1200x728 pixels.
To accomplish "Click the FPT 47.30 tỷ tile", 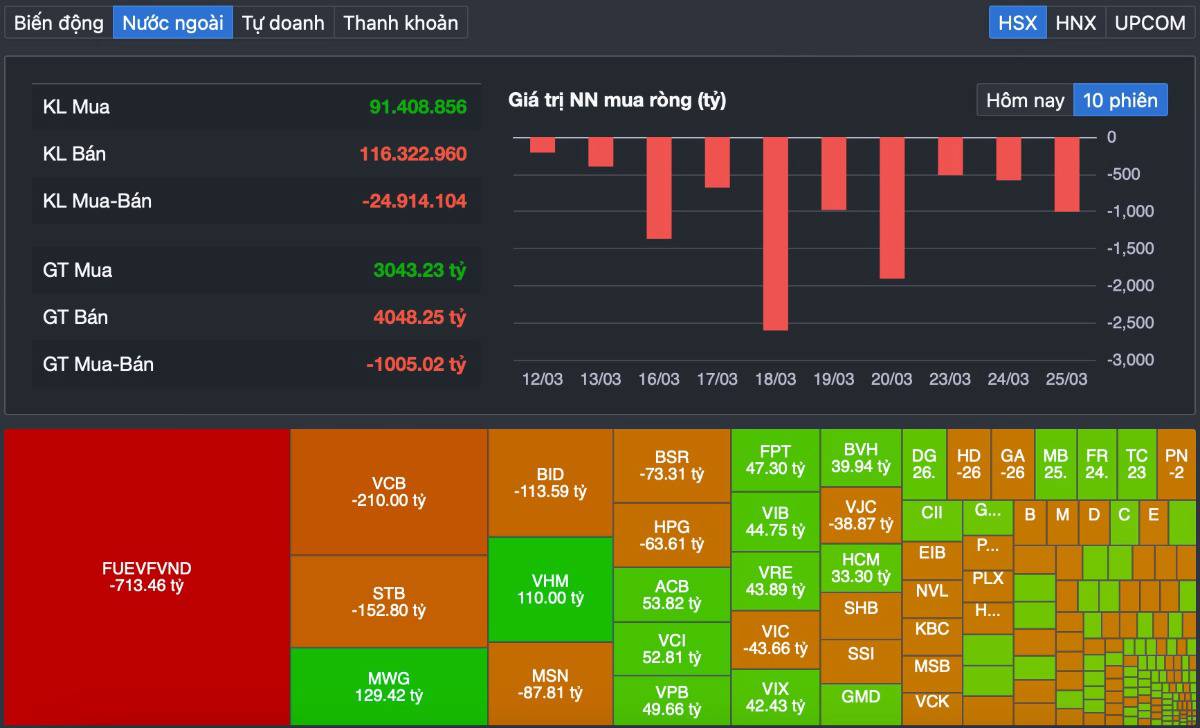I will click(775, 460).
